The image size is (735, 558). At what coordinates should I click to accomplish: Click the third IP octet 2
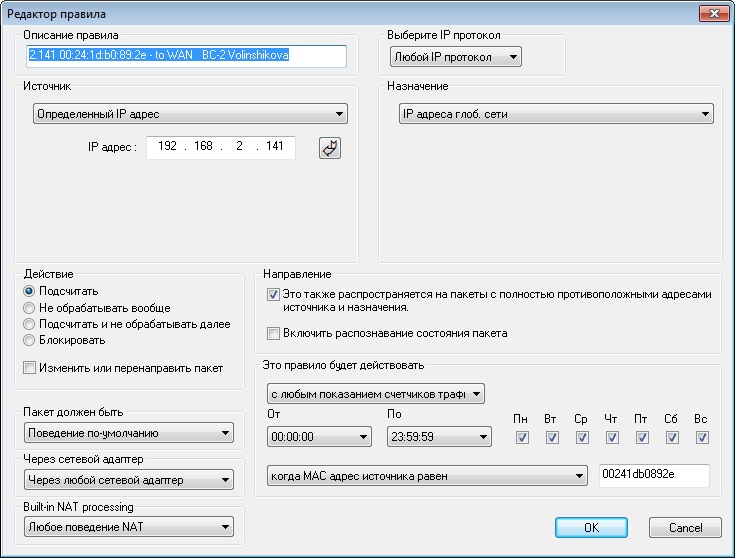[239, 146]
